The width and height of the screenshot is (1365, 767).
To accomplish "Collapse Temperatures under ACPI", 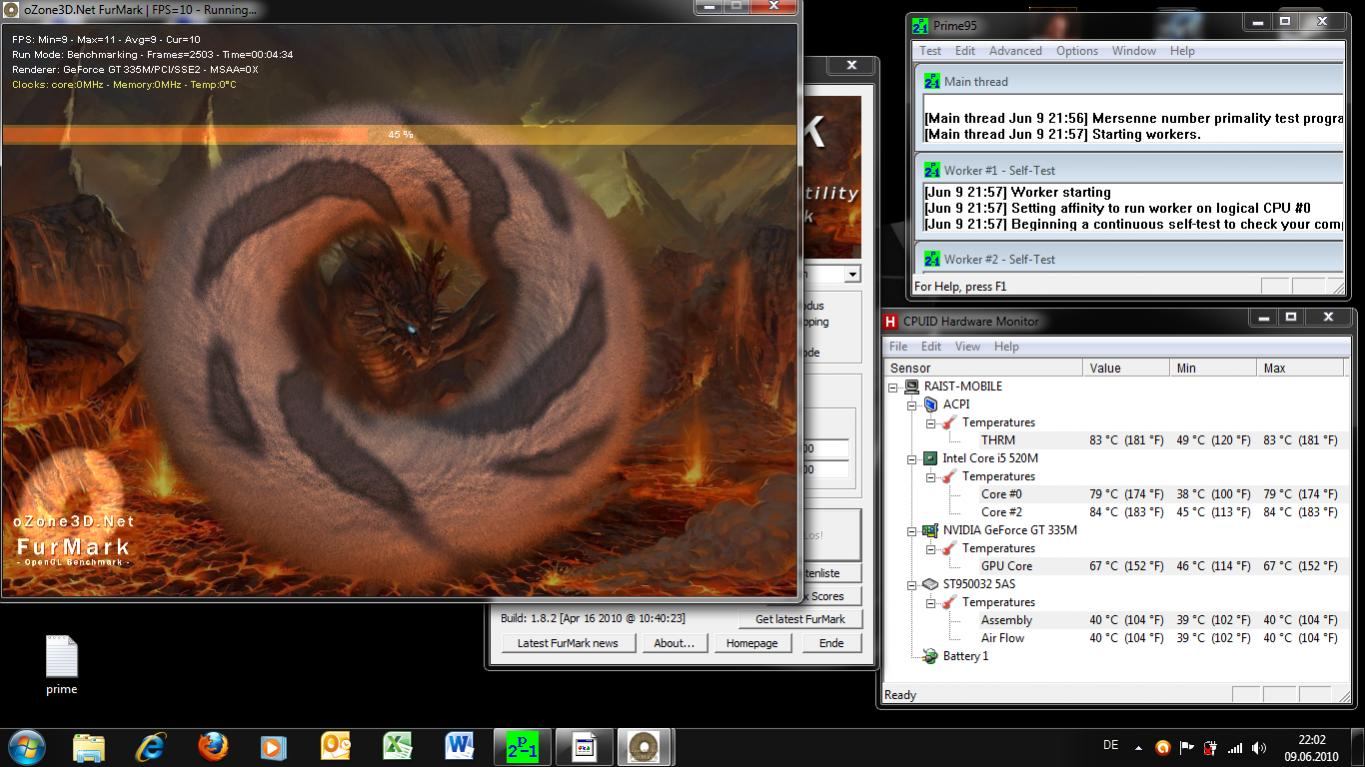I will coord(931,423).
